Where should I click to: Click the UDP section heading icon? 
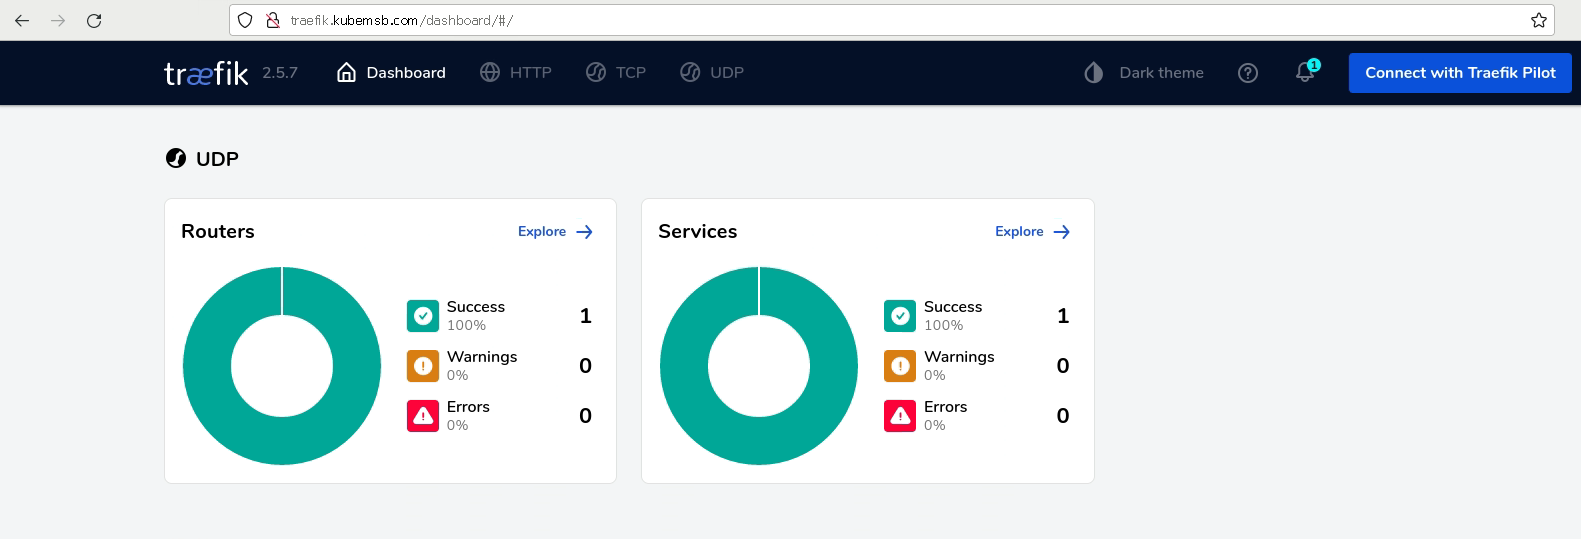coord(176,159)
